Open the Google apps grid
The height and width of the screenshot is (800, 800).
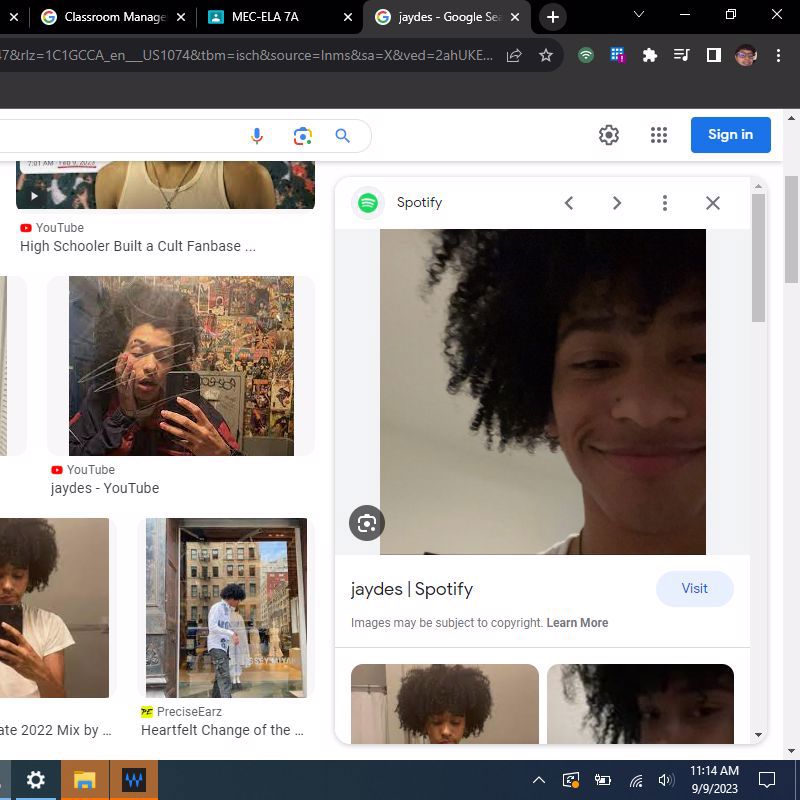[659, 135]
